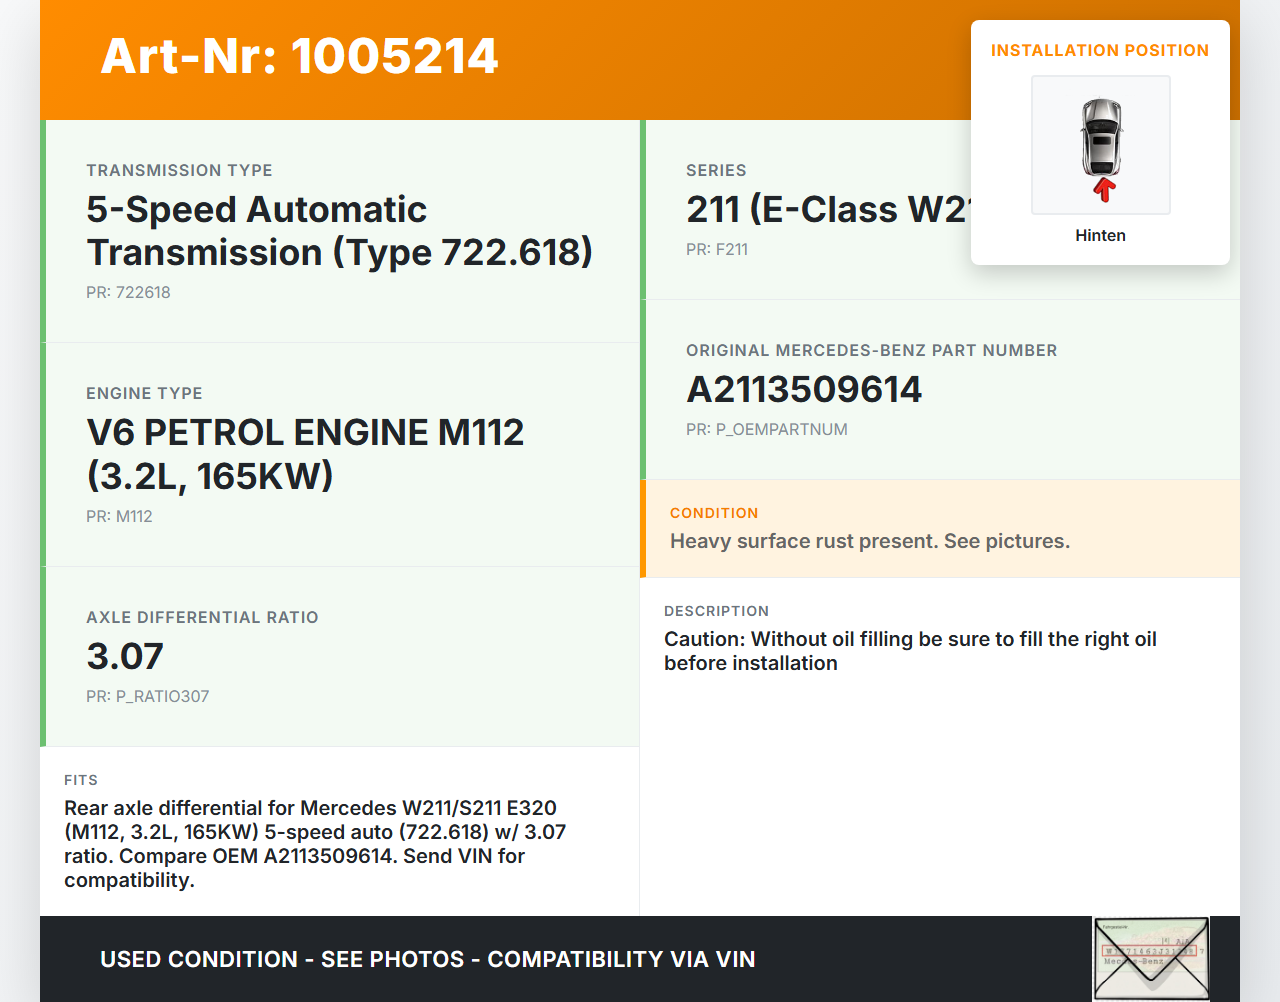Click the PR: P_OEMPARTNUM code
This screenshot has width=1280, height=1002.
pyautogui.click(x=766, y=429)
